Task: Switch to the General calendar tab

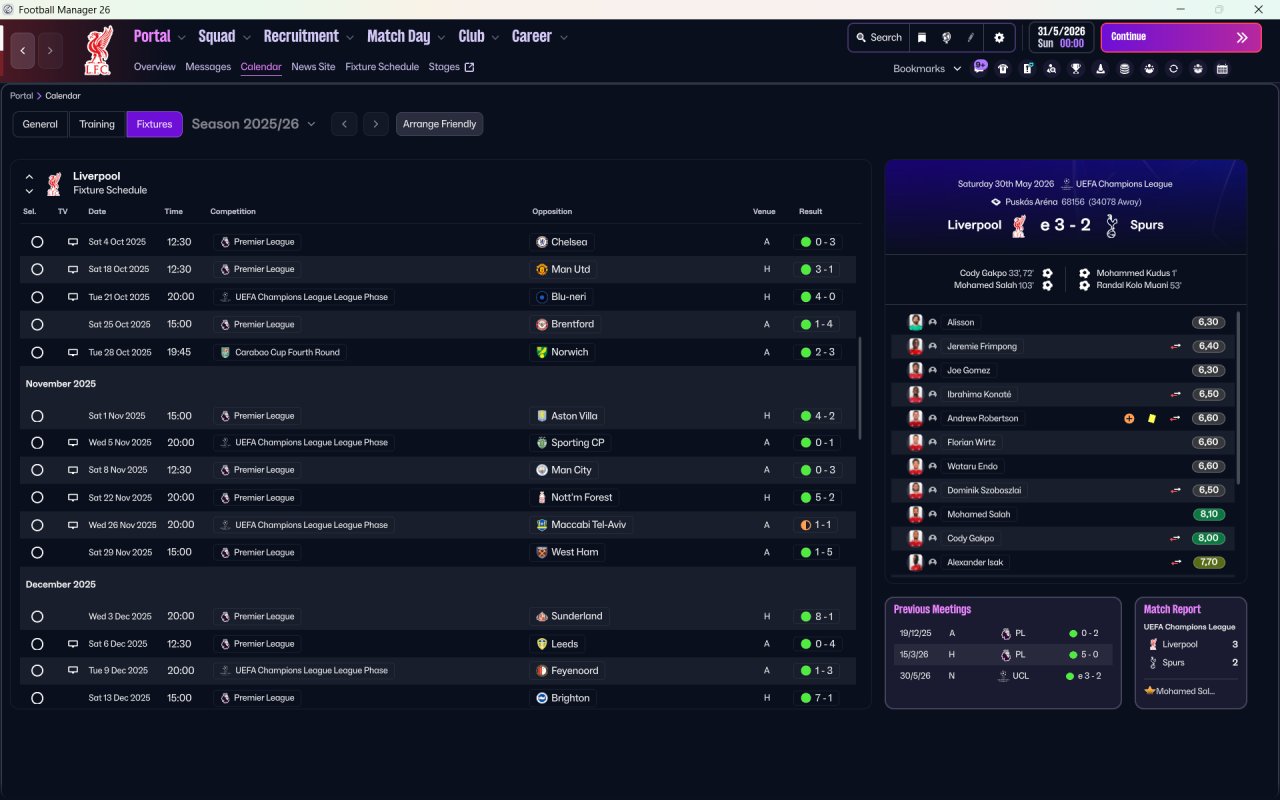Action: coord(40,124)
